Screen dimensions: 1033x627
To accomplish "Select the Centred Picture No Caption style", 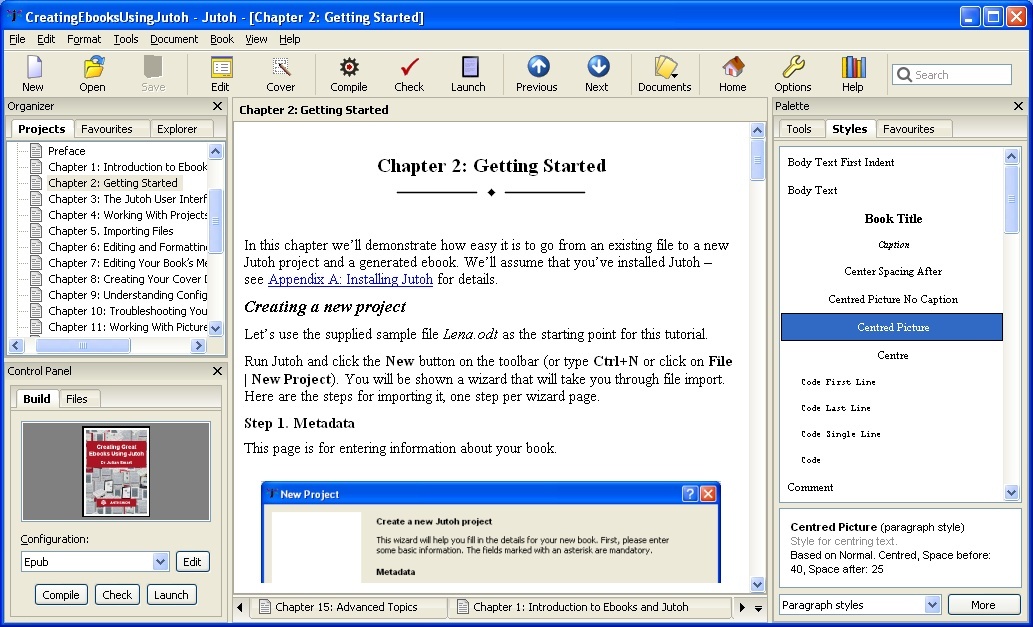I will (893, 299).
